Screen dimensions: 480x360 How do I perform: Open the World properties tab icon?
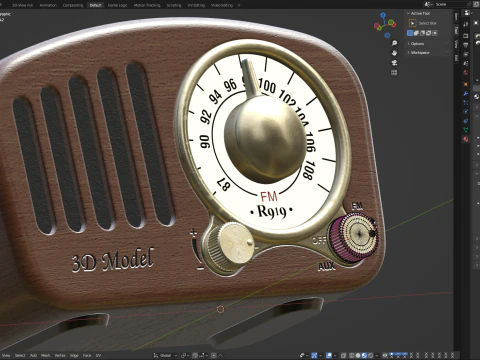466,73
